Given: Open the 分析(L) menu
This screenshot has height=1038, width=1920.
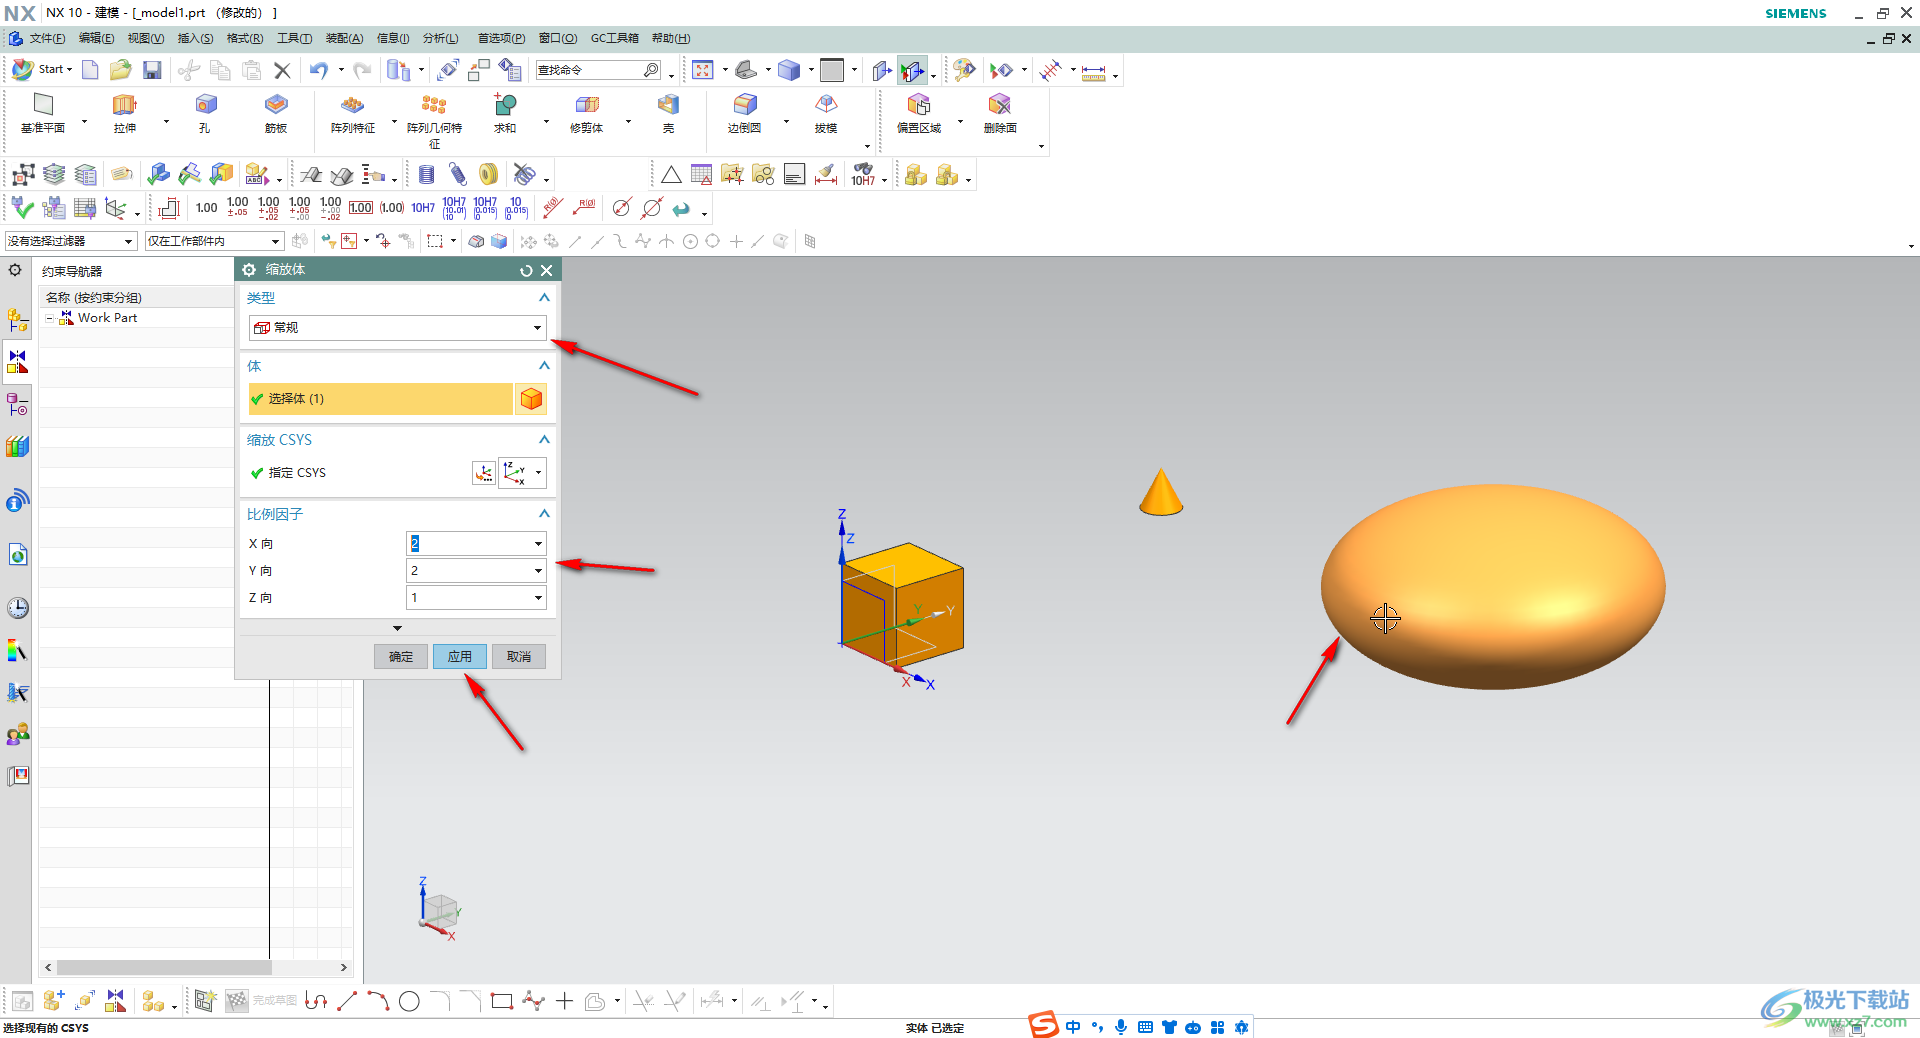Looking at the screenshot, I should tap(440, 38).
